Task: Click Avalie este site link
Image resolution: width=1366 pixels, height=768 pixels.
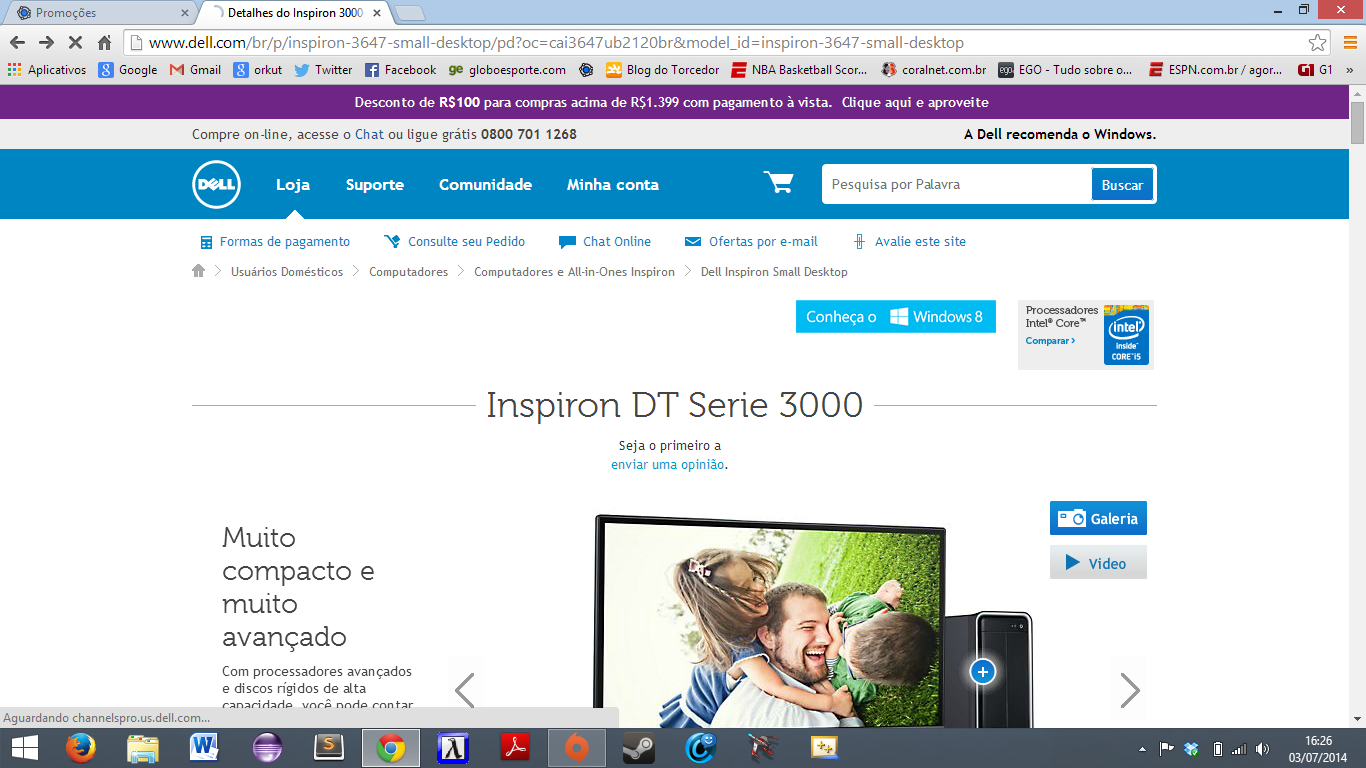Action: [909, 241]
